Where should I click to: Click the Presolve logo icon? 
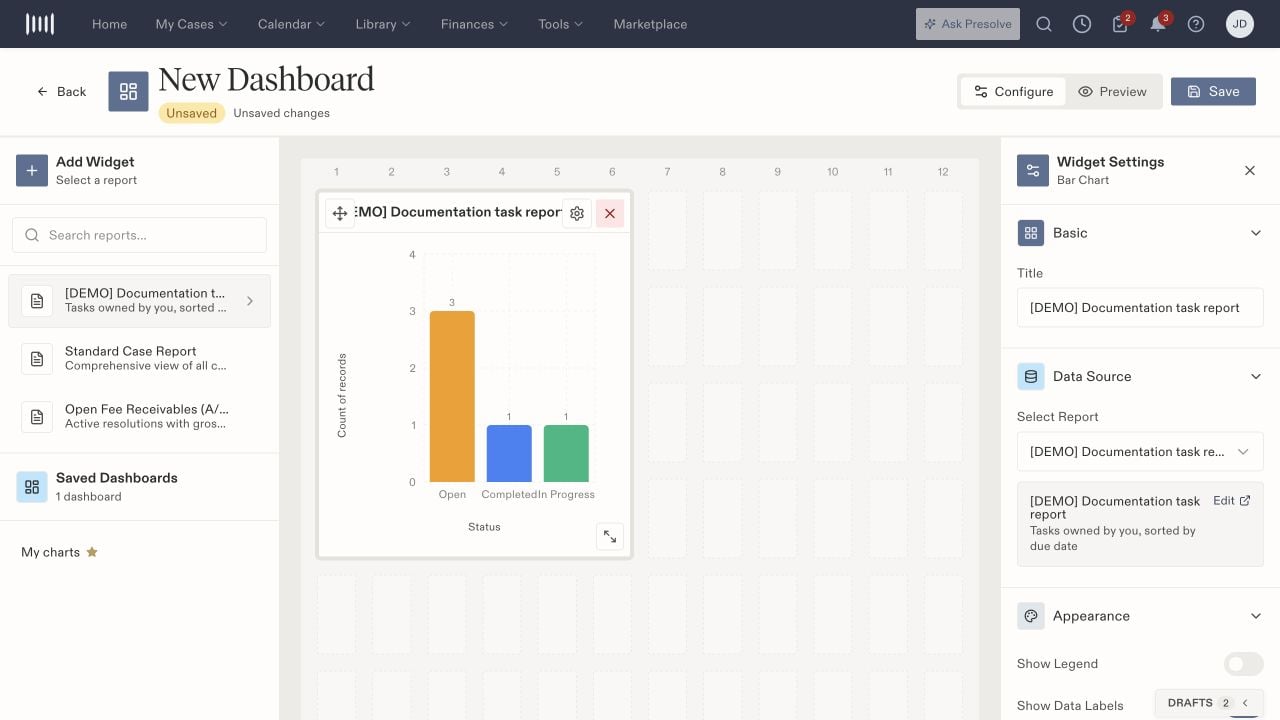[40, 24]
